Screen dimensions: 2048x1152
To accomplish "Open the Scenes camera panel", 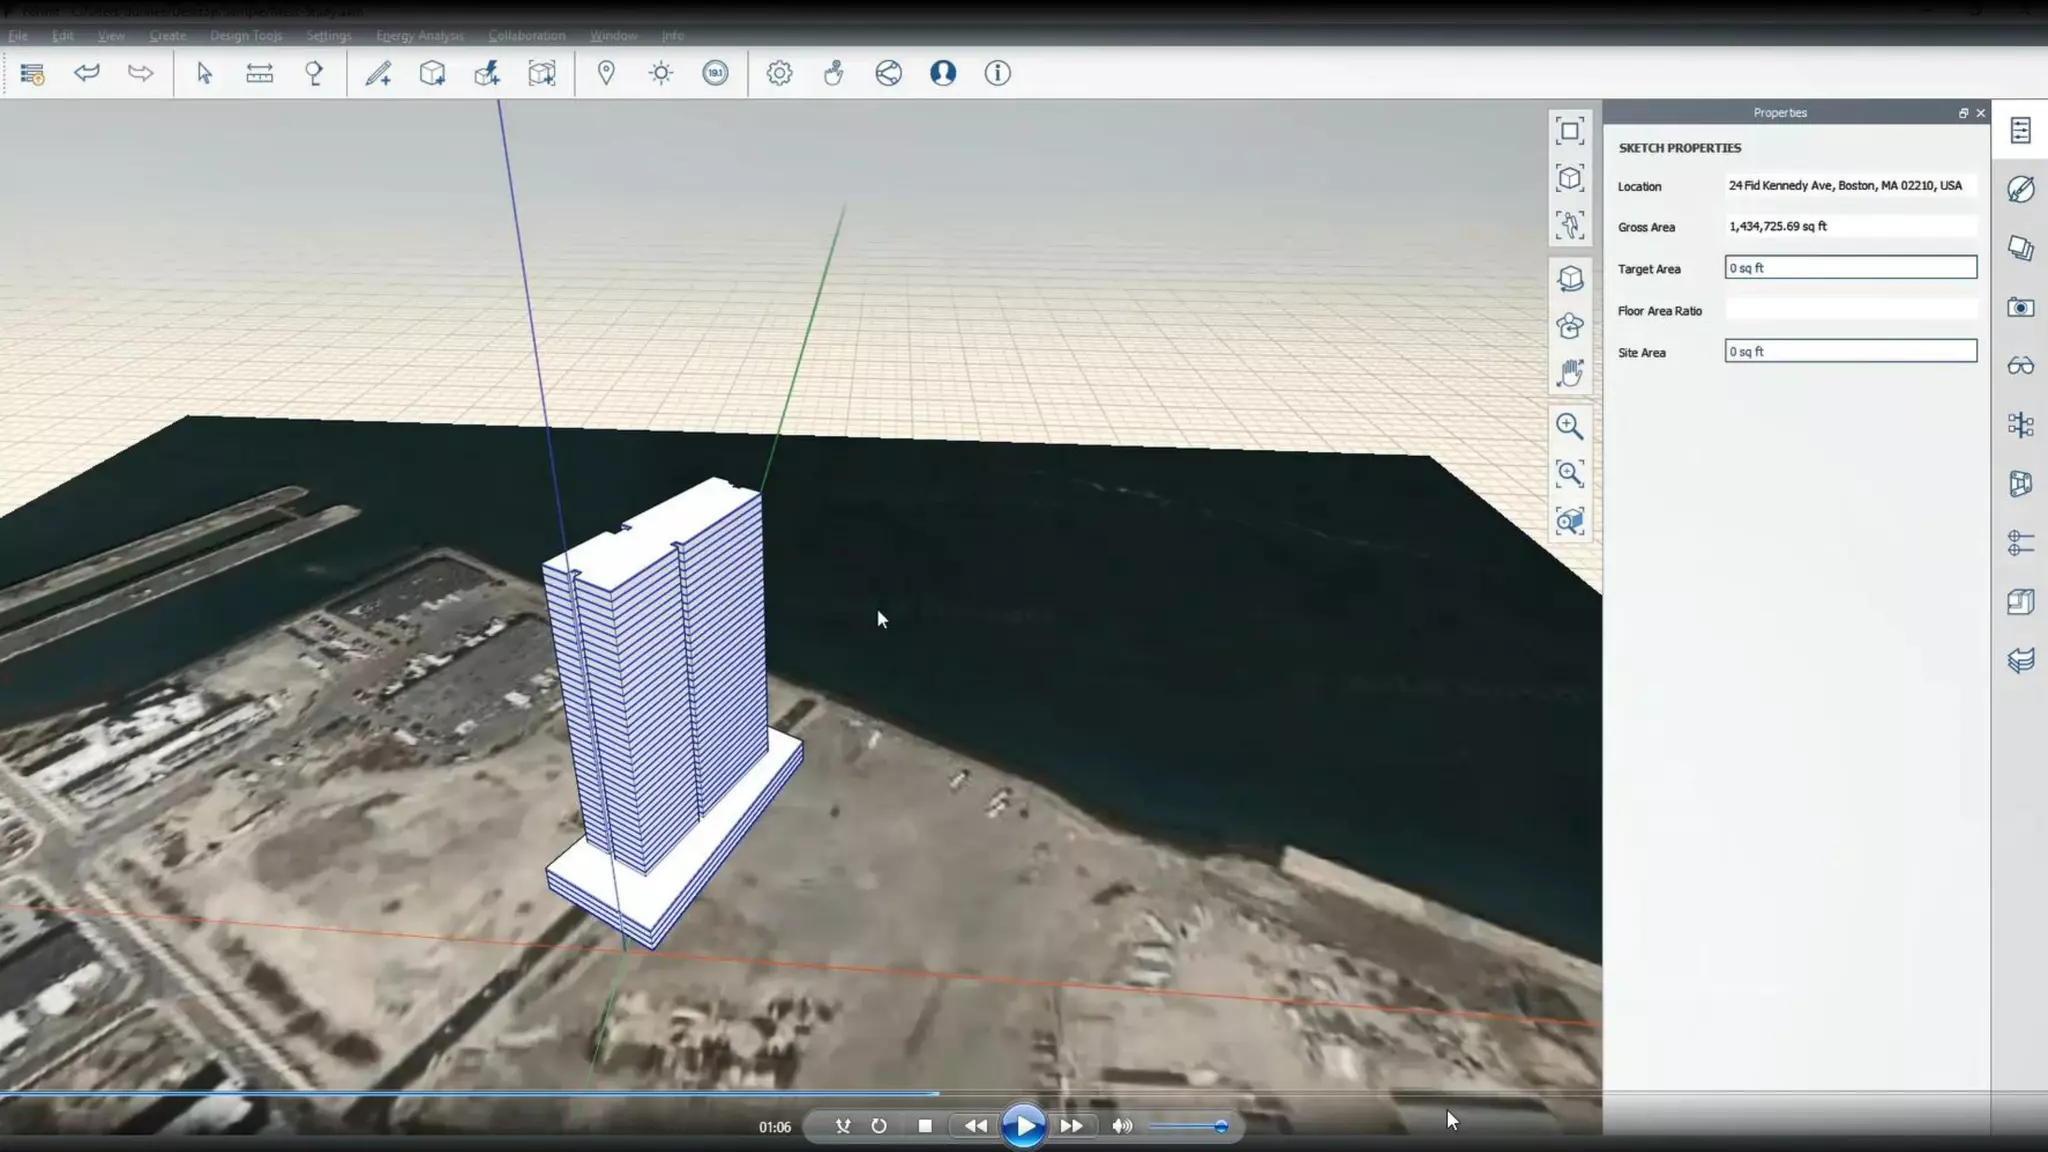I will [x=2020, y=307].
